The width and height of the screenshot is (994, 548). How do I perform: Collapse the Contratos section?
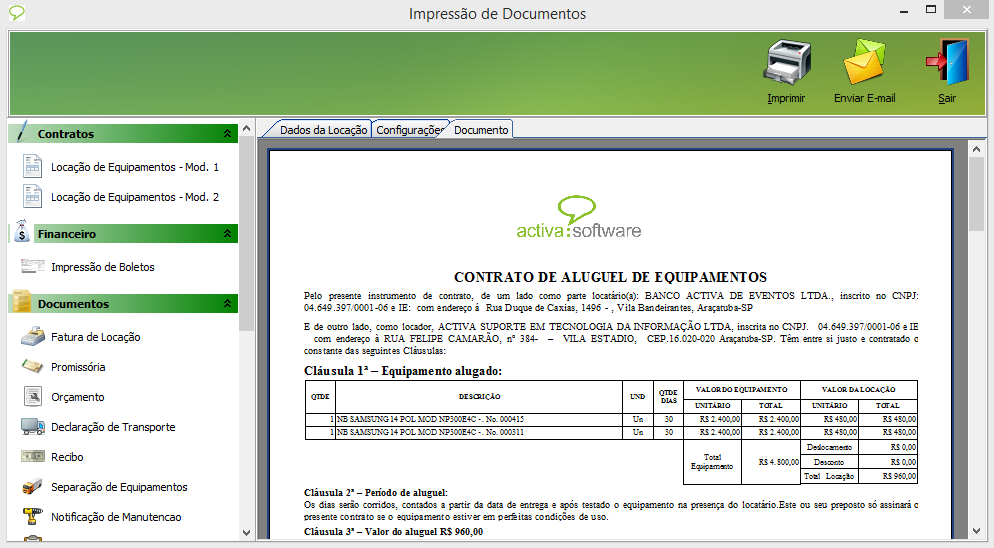[227, 134]
